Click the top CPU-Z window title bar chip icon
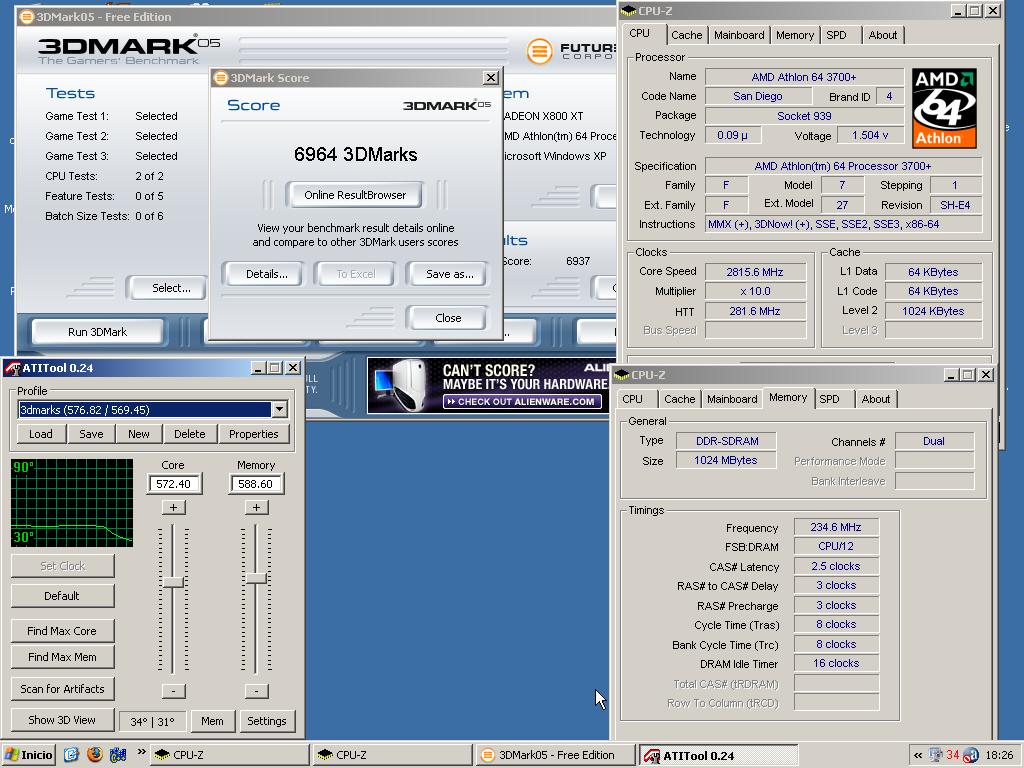 pyautogui.click(x=628, y=11)
